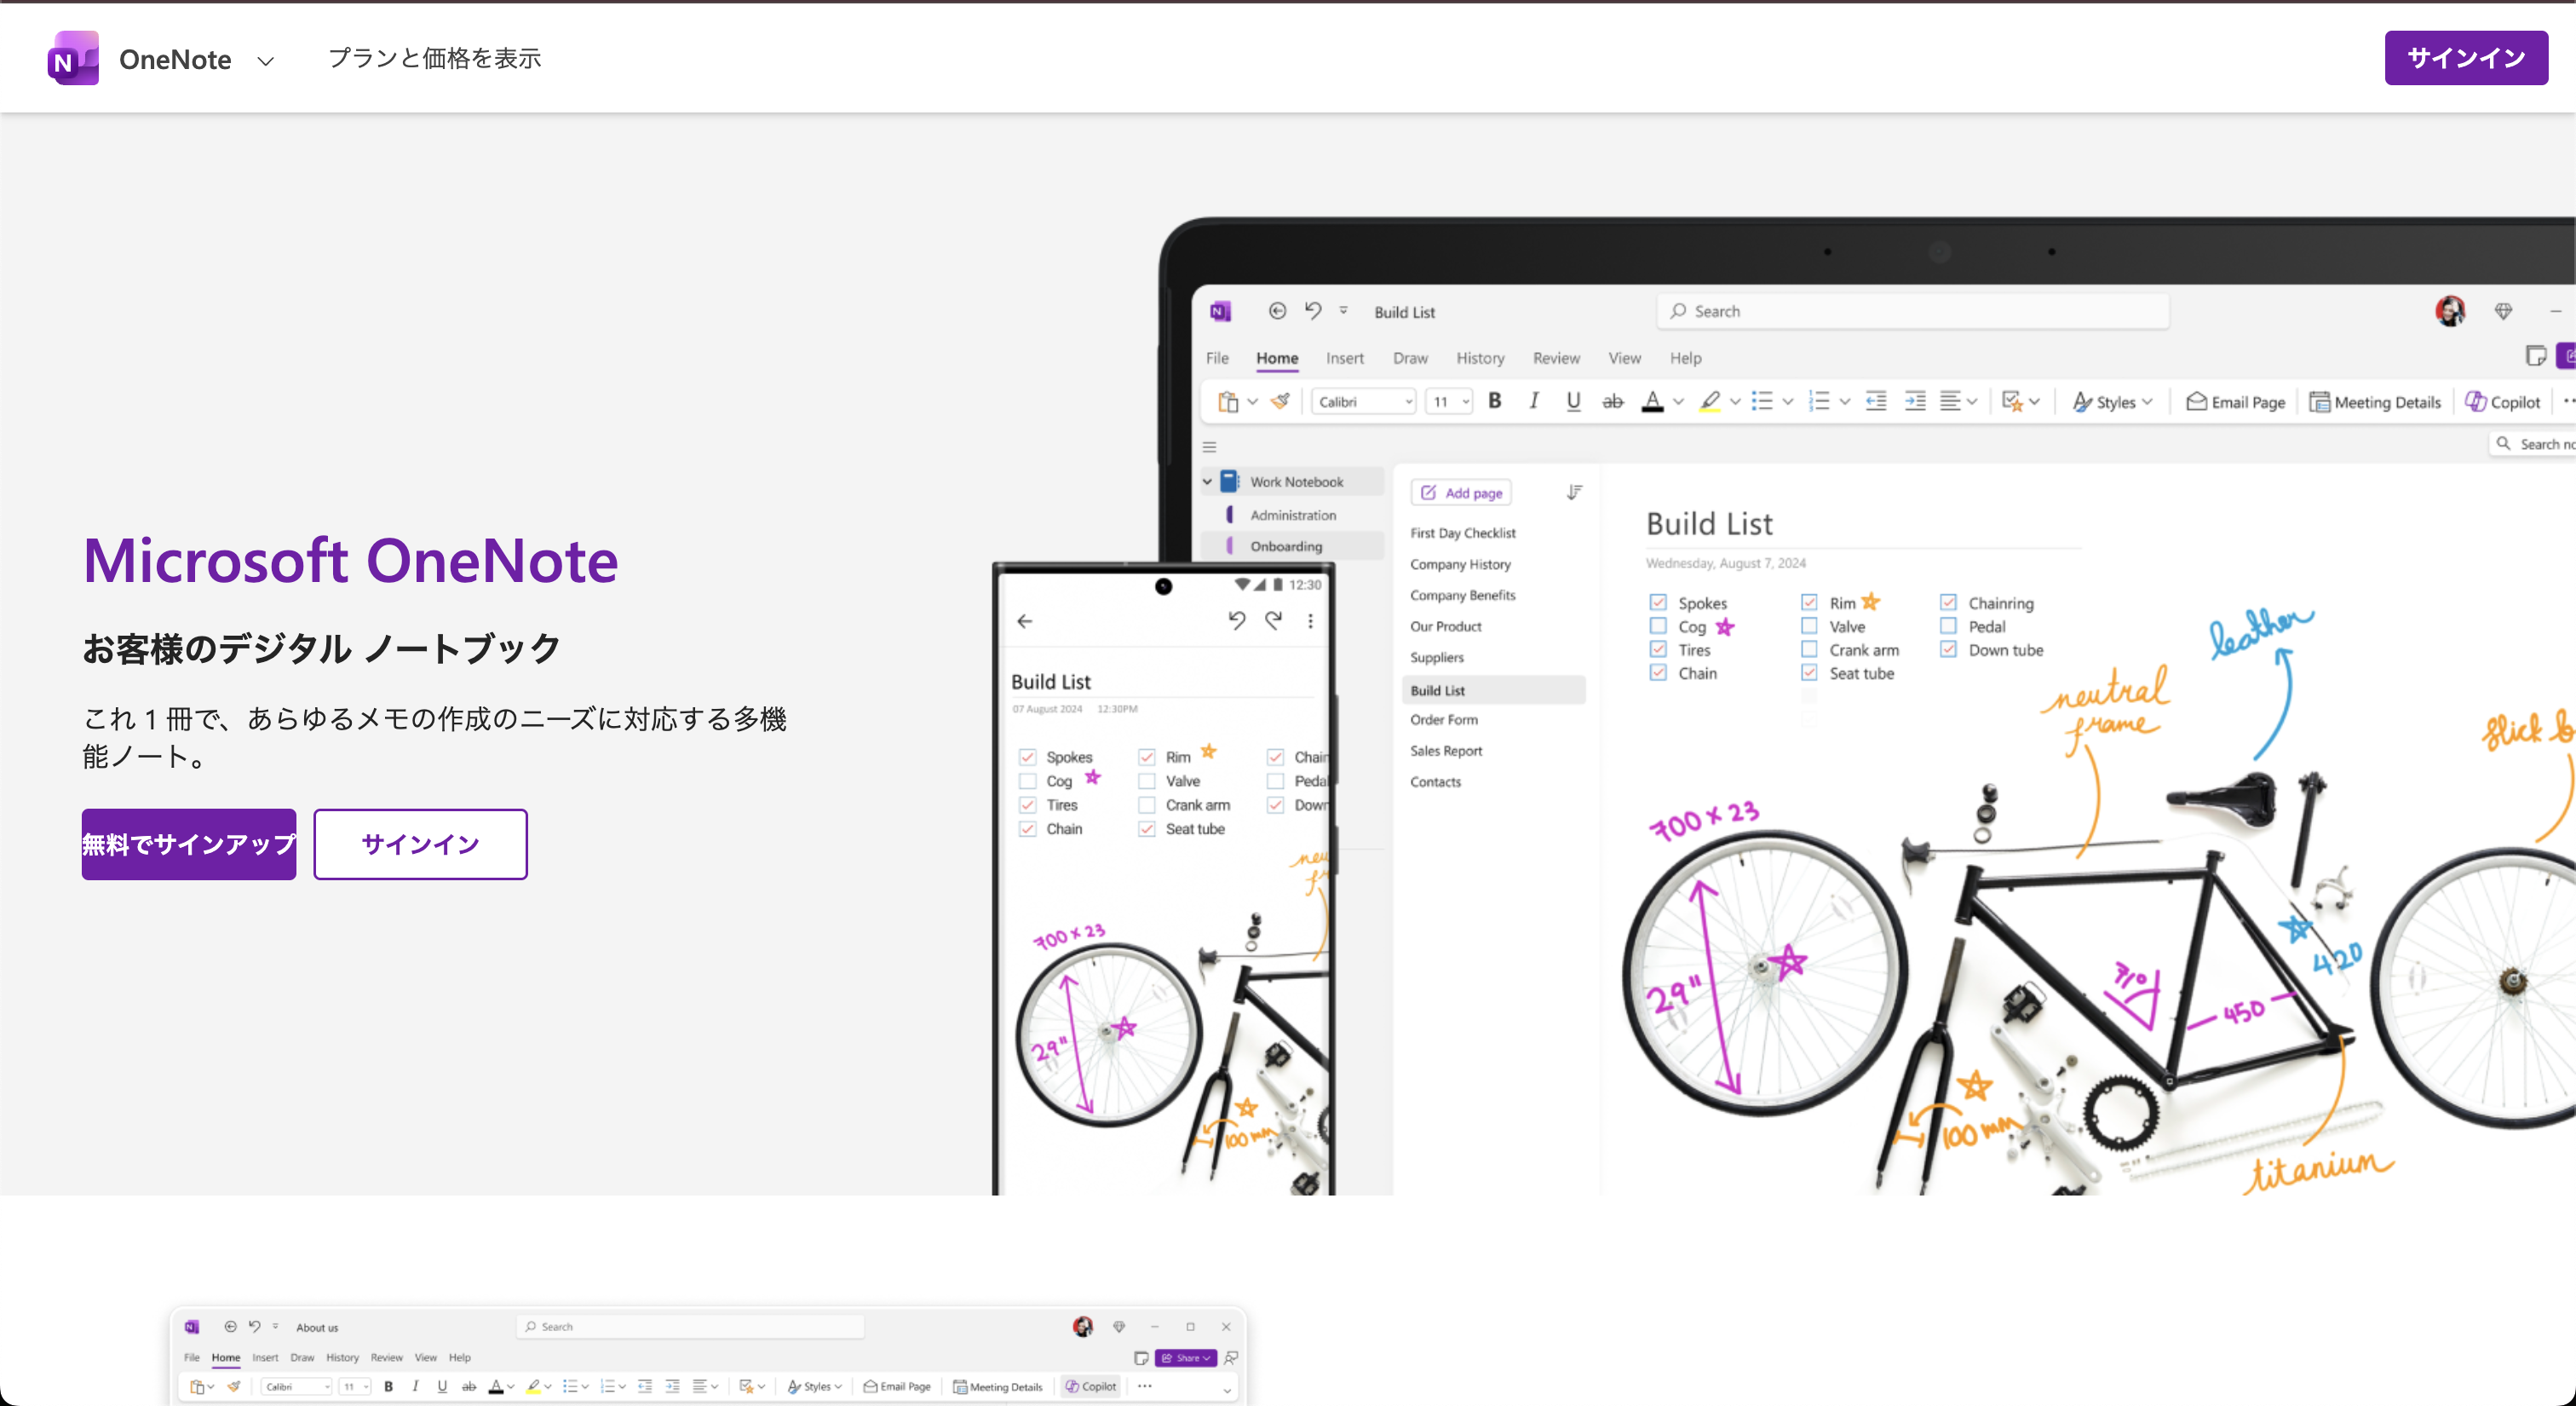Click the OneNote logo icon in header

pos(73,59)
